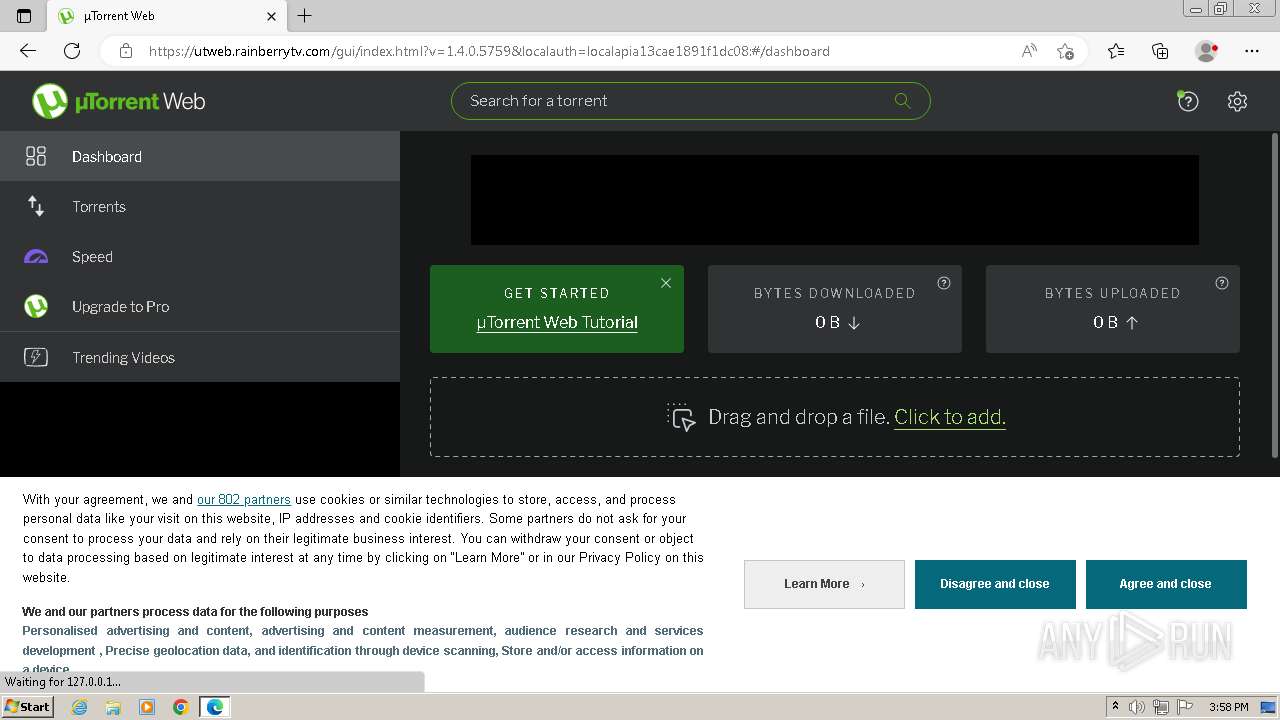
Task: Open browser Collections
Action: click(1160, 51)
